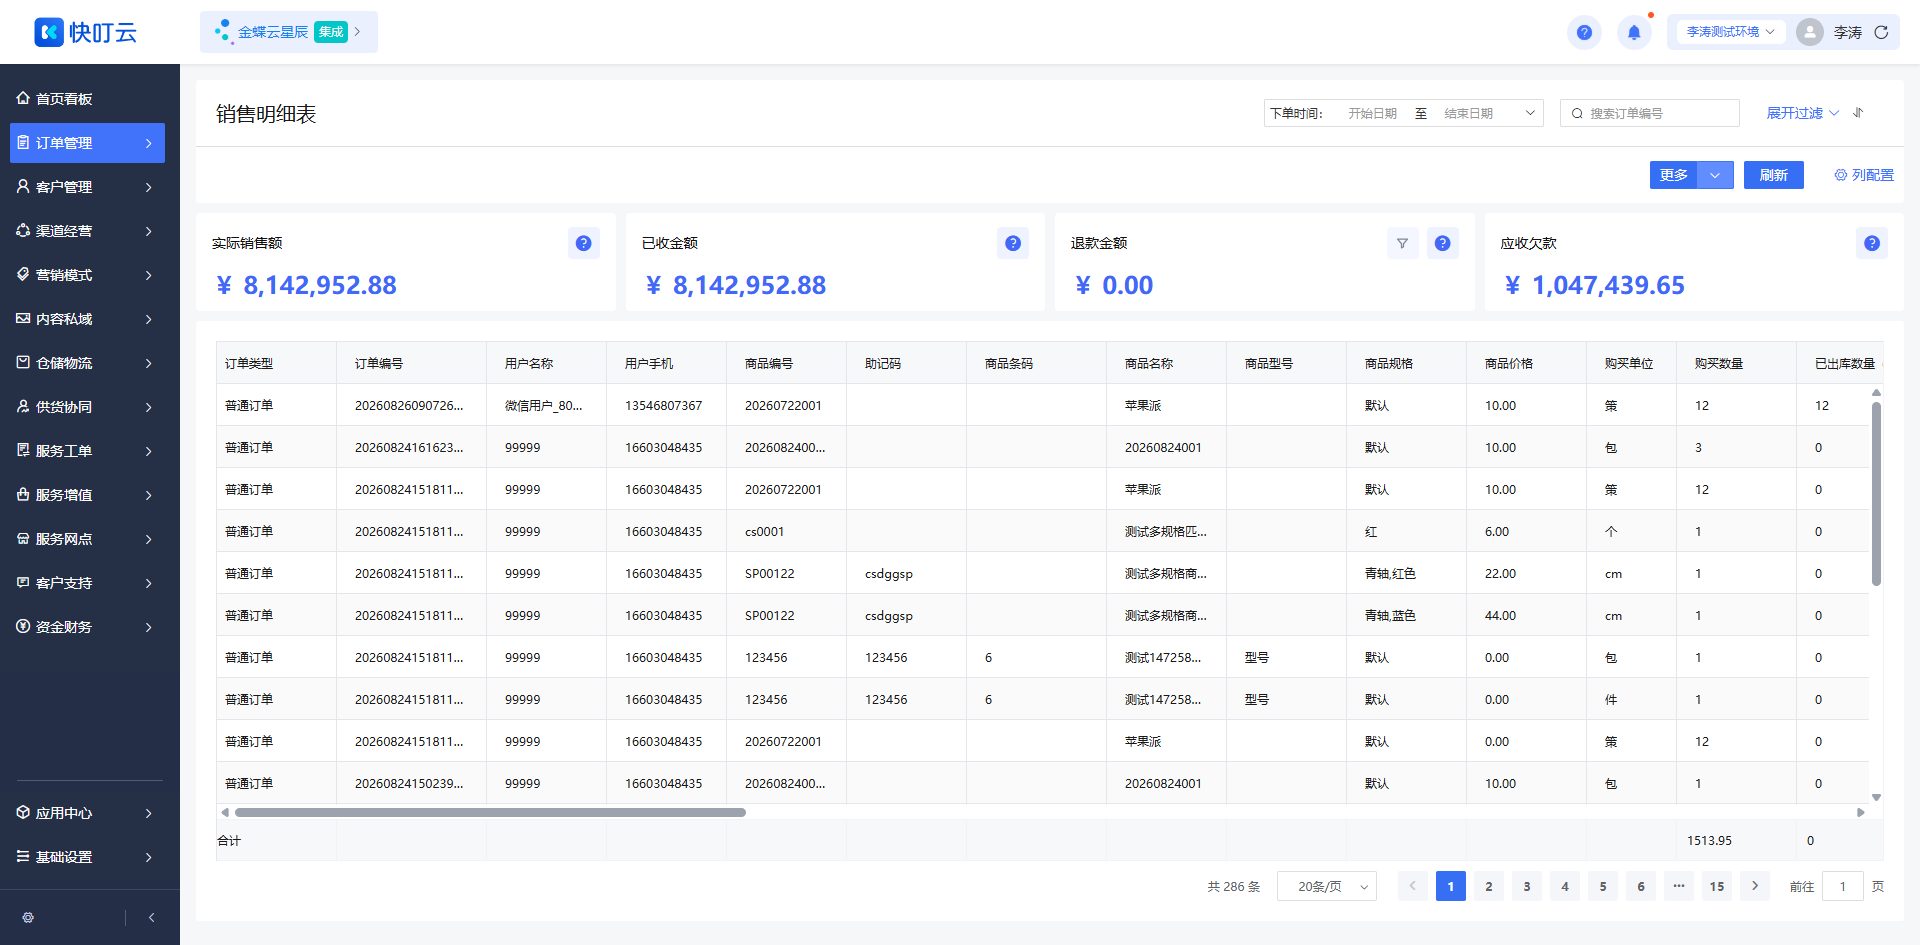Viewport: 1920px width, 945px height.
Task: Click the 购买数量 column header
Action: [x=1736, y=363]
